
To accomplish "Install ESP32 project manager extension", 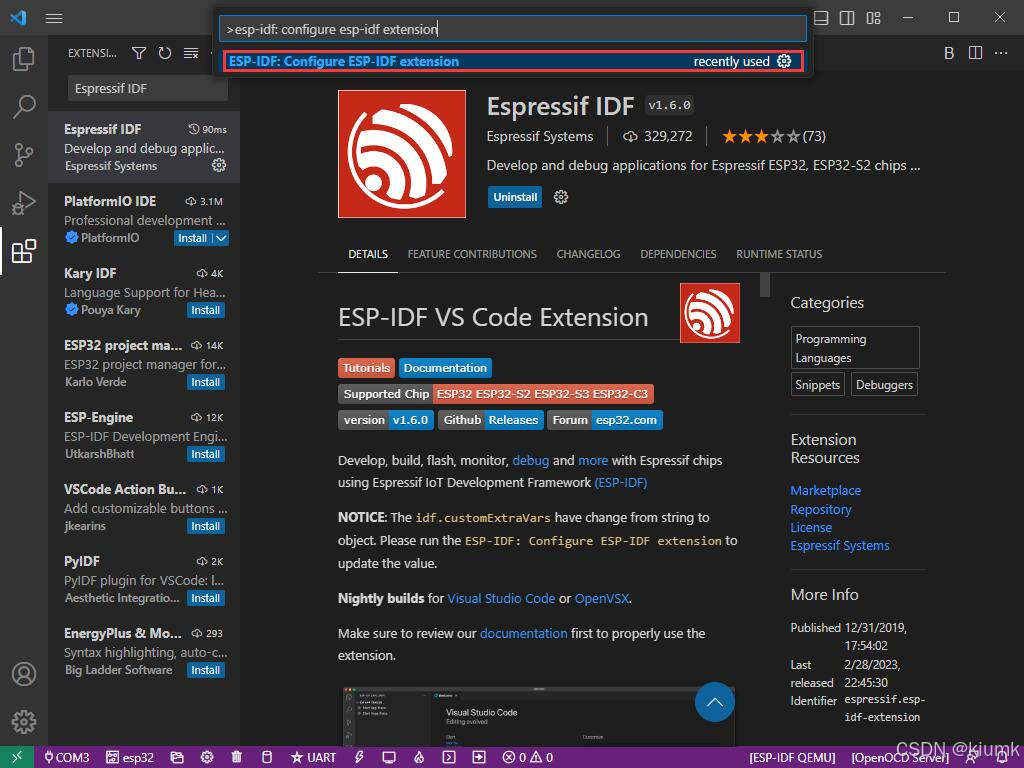I will pos(206,382).
